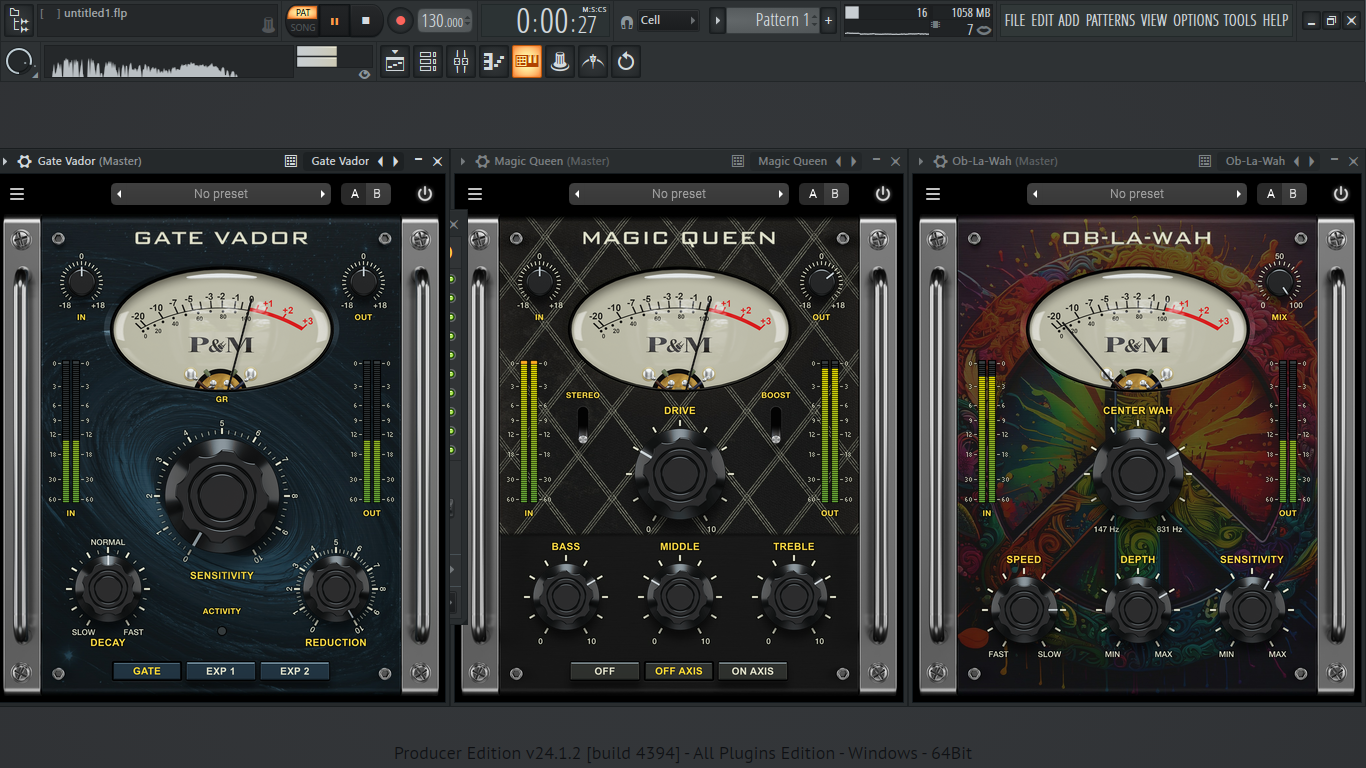This screenshot has height=768, width=1366.
Task: Open the channel rack icon in toolbar
Action: [x=428, y=62]
